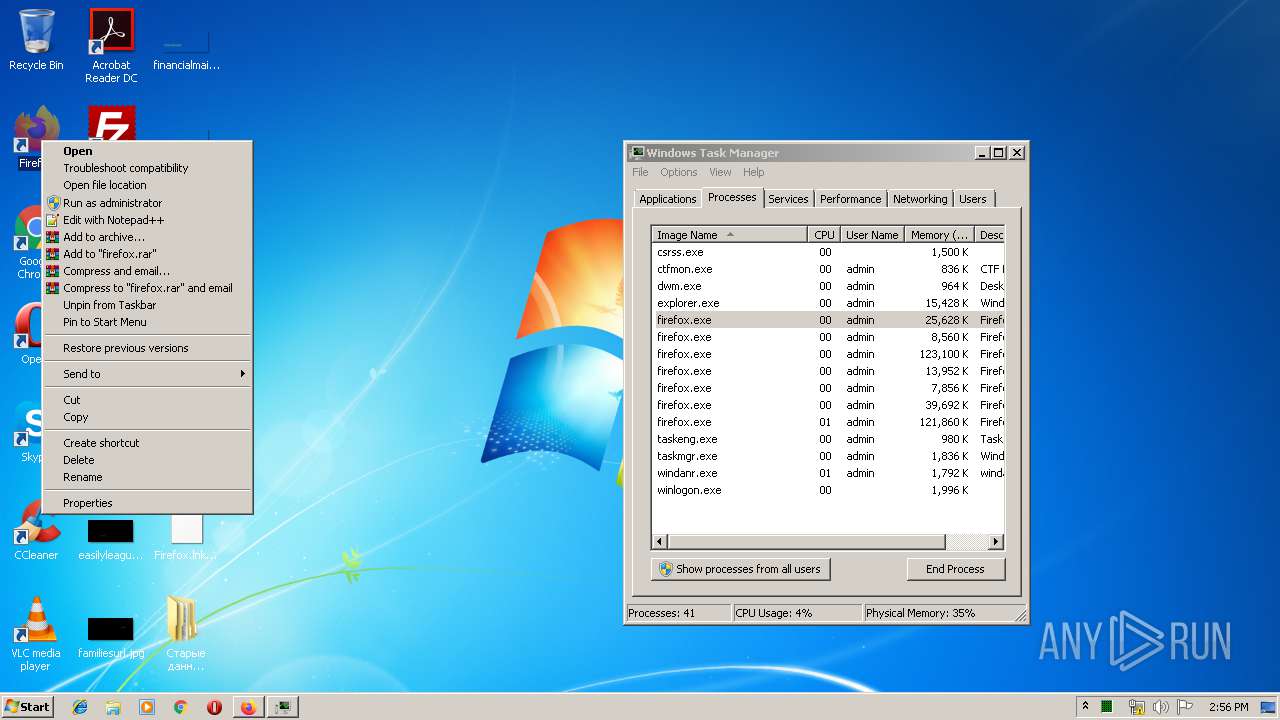Switch to the Networking tab
This screenshot has width=1280, height=720.
click(x=920, y=199)
